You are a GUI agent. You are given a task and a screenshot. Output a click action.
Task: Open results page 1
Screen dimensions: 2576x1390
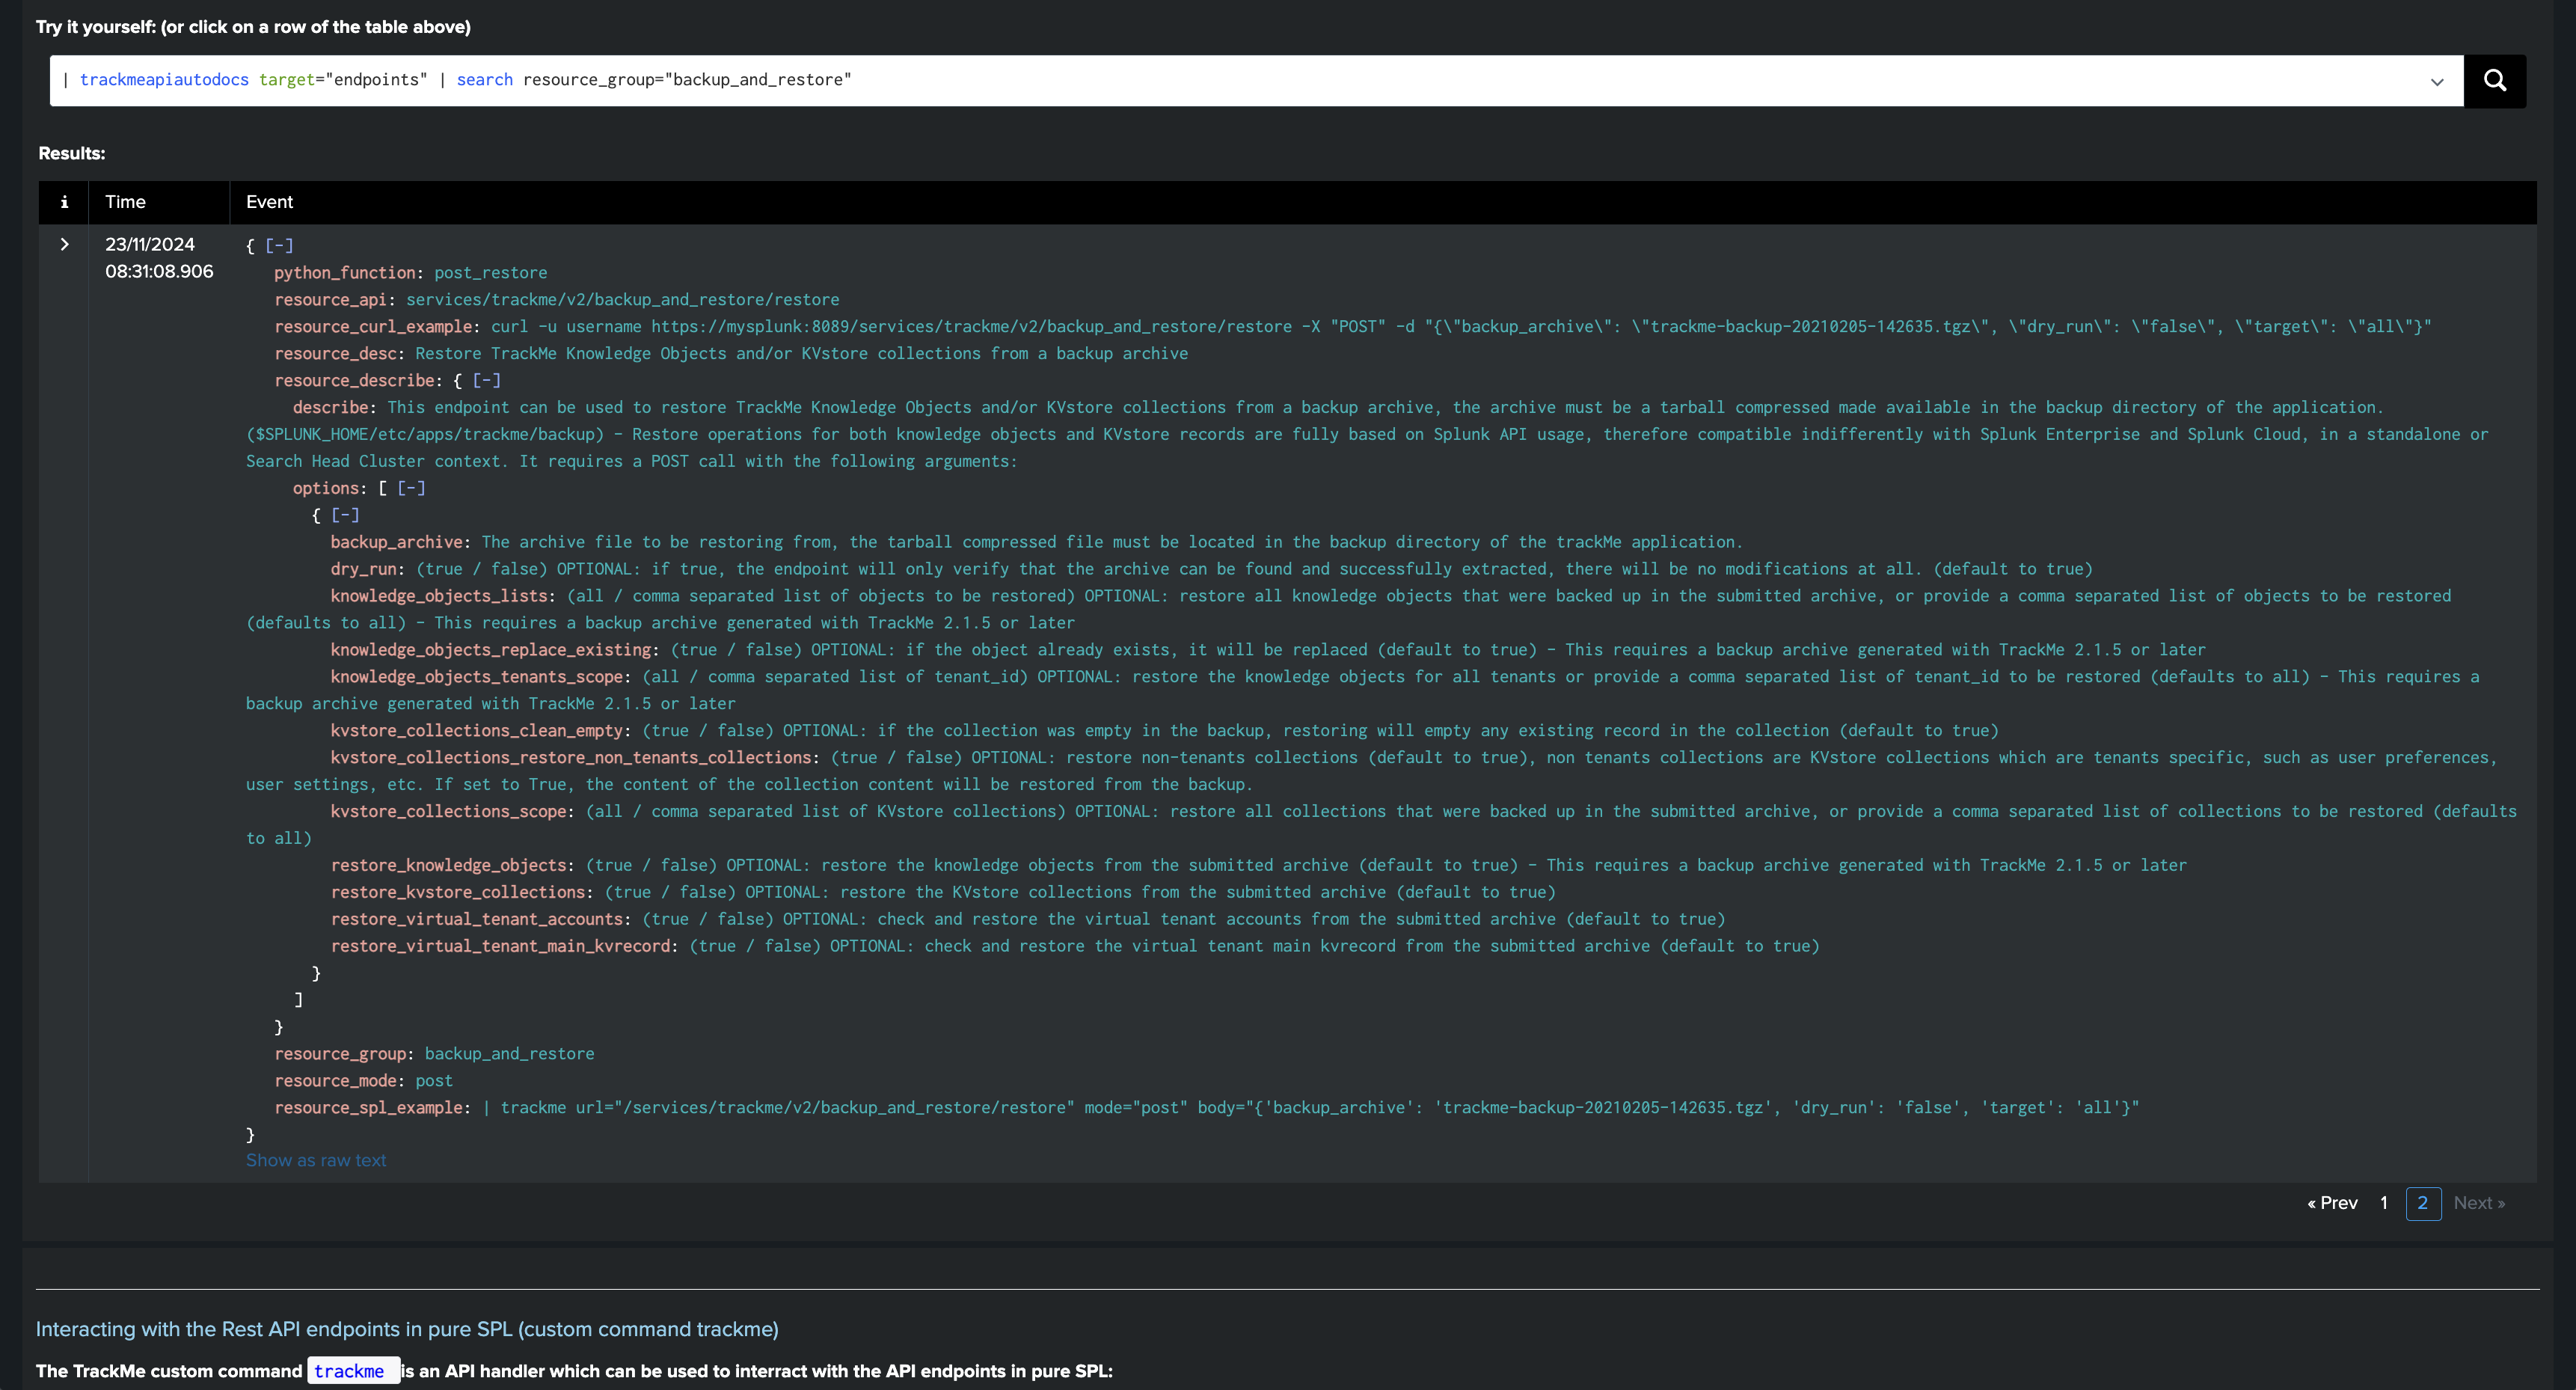point(2384,1203)
